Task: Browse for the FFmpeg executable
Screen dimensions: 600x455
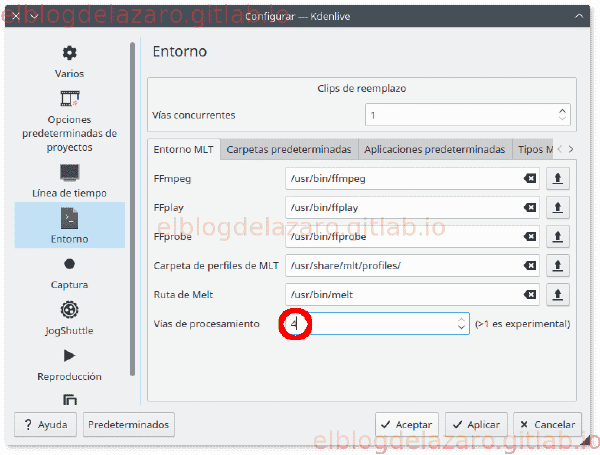Action: [x=558, y=178]
